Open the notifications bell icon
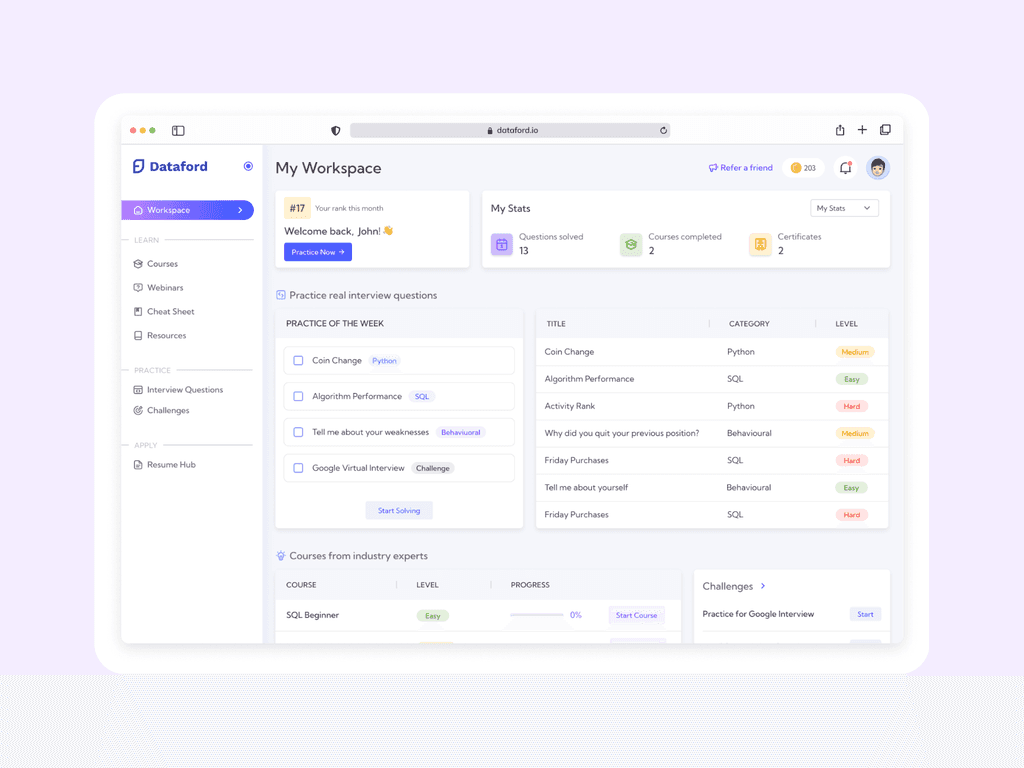Screen dimensions: 1024x768 (845, 168)
